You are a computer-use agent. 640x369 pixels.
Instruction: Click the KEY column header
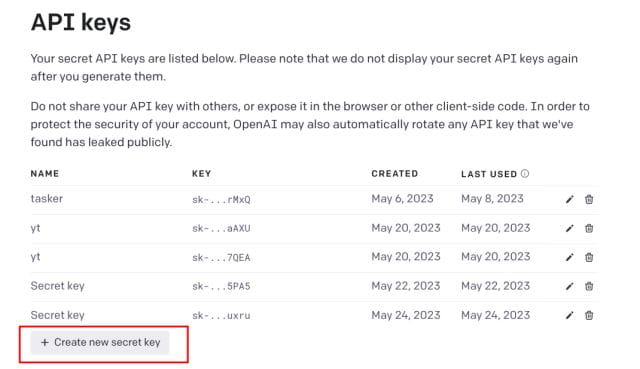click(202, 173)
